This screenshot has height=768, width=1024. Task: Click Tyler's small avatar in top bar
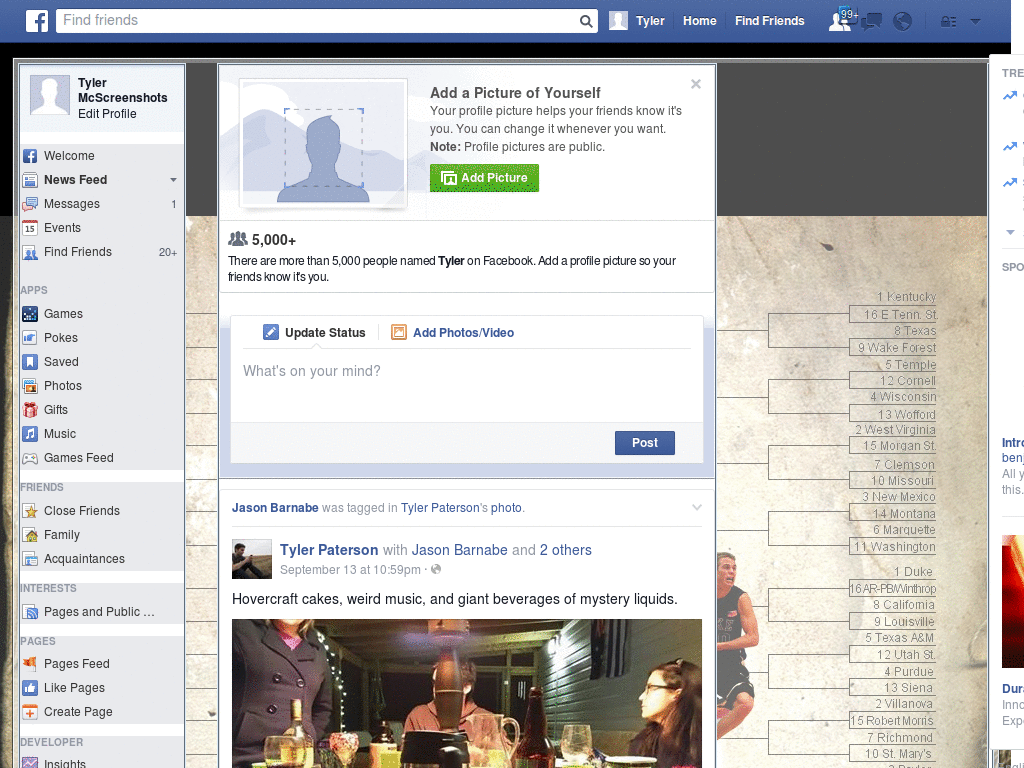[x=618, y=21]
